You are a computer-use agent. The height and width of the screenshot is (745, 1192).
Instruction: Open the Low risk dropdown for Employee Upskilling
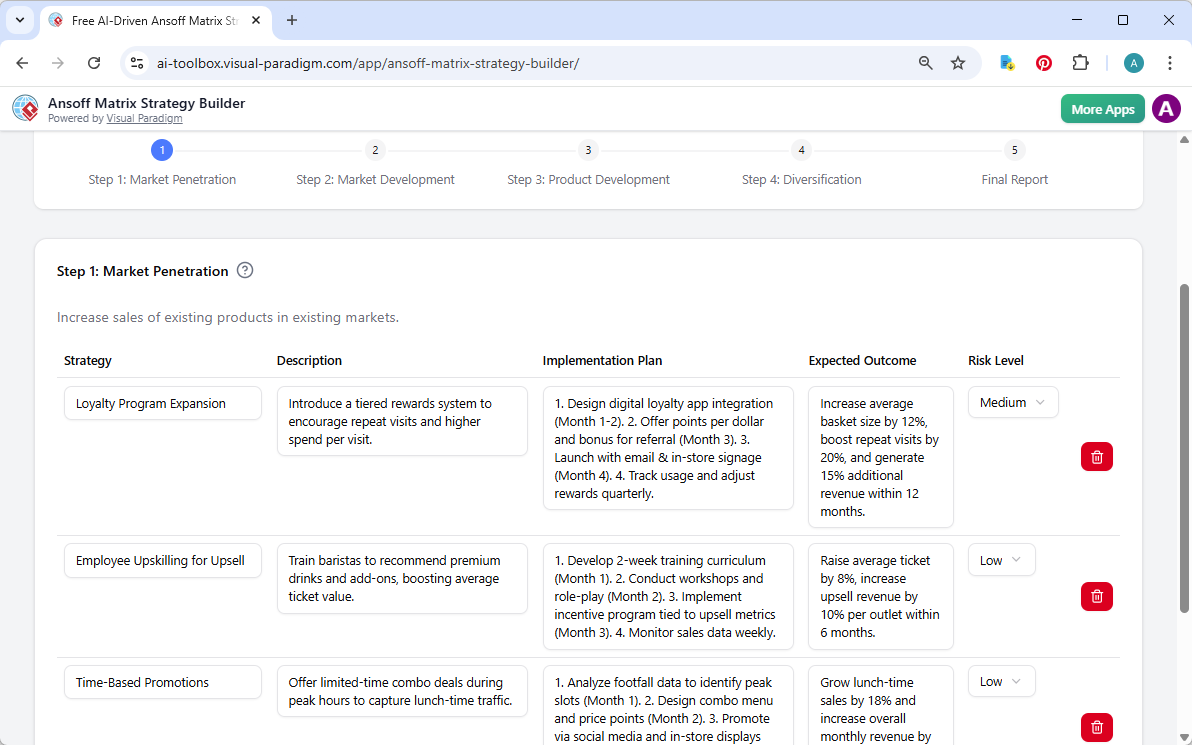pyautogui.click(x=1001, y=559)
